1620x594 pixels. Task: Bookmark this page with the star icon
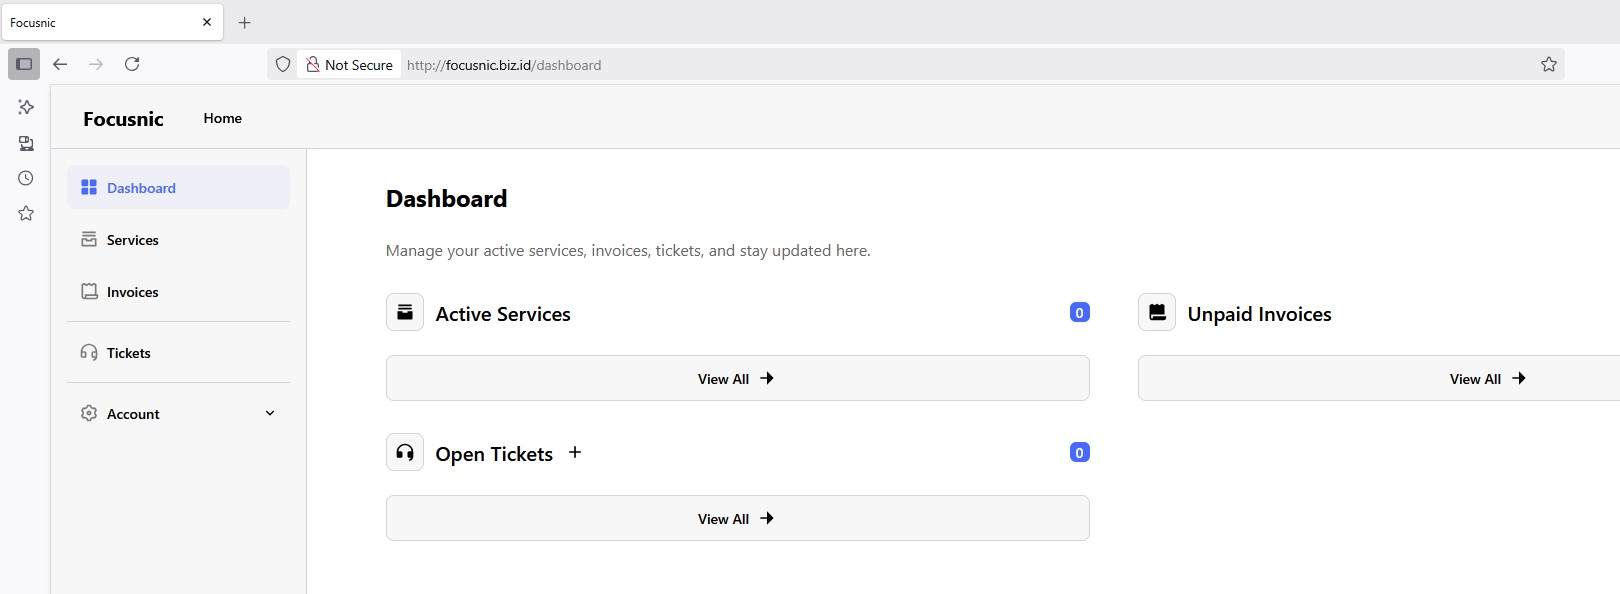1548,65
